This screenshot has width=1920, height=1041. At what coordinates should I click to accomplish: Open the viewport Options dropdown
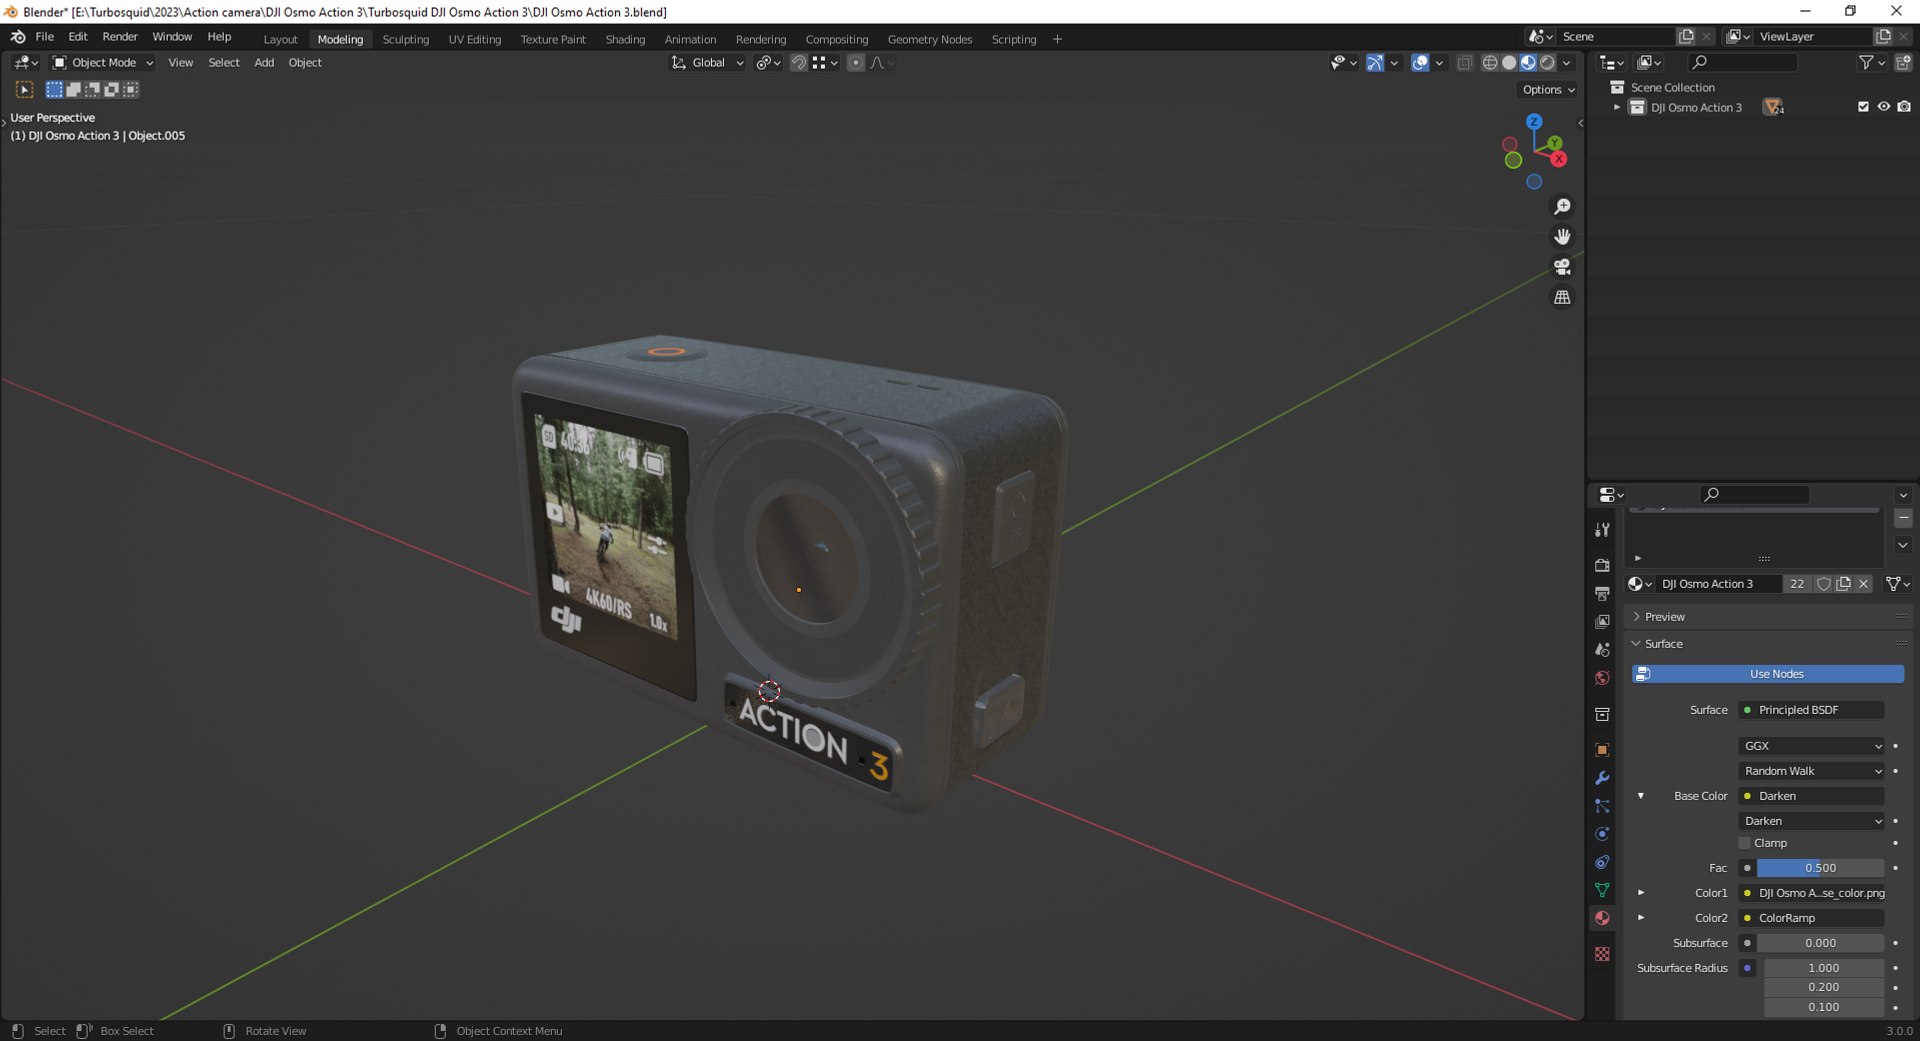[1548, 90]
